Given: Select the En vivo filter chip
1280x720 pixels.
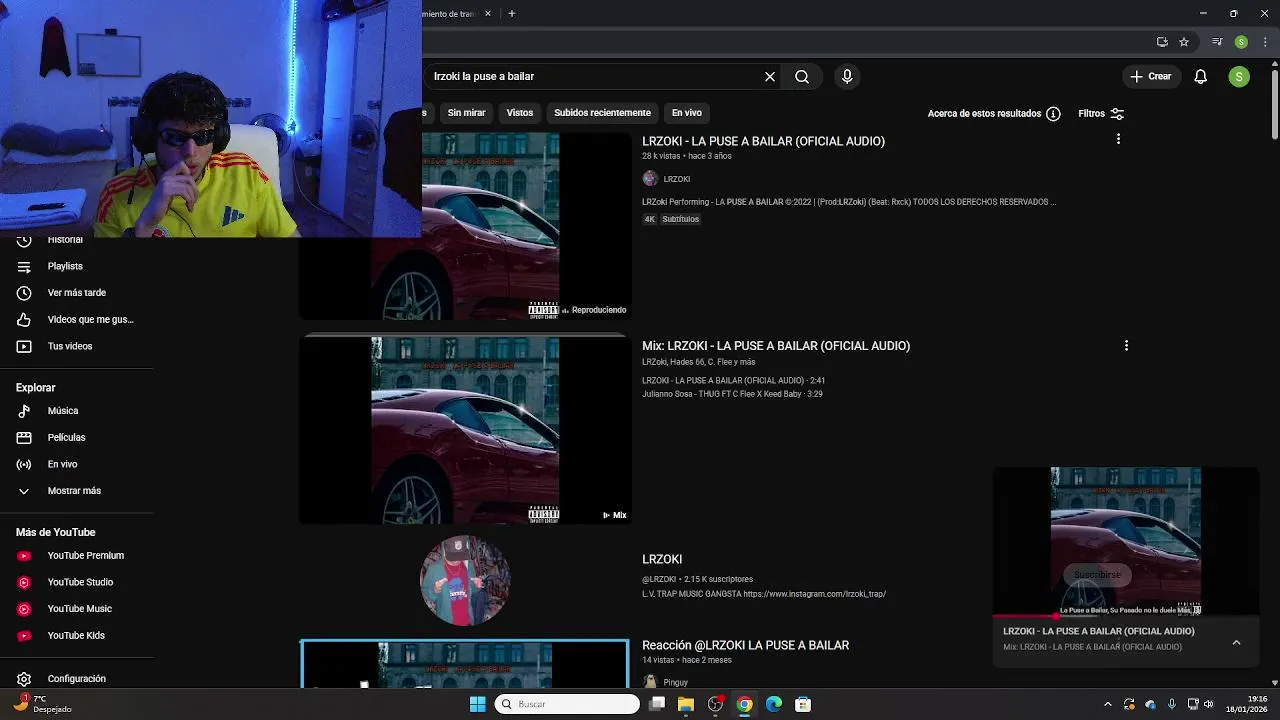Looking at the screenshot, I should pos(687,113).
